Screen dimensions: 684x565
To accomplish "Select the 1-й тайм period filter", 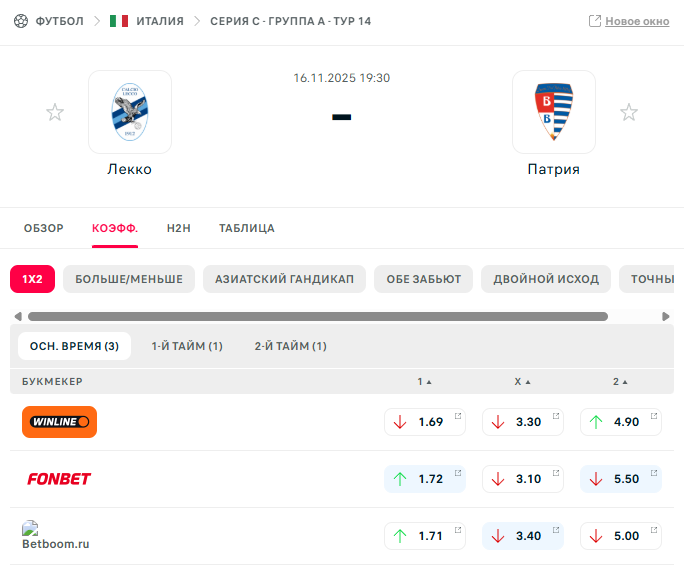I will pos(187,346).
